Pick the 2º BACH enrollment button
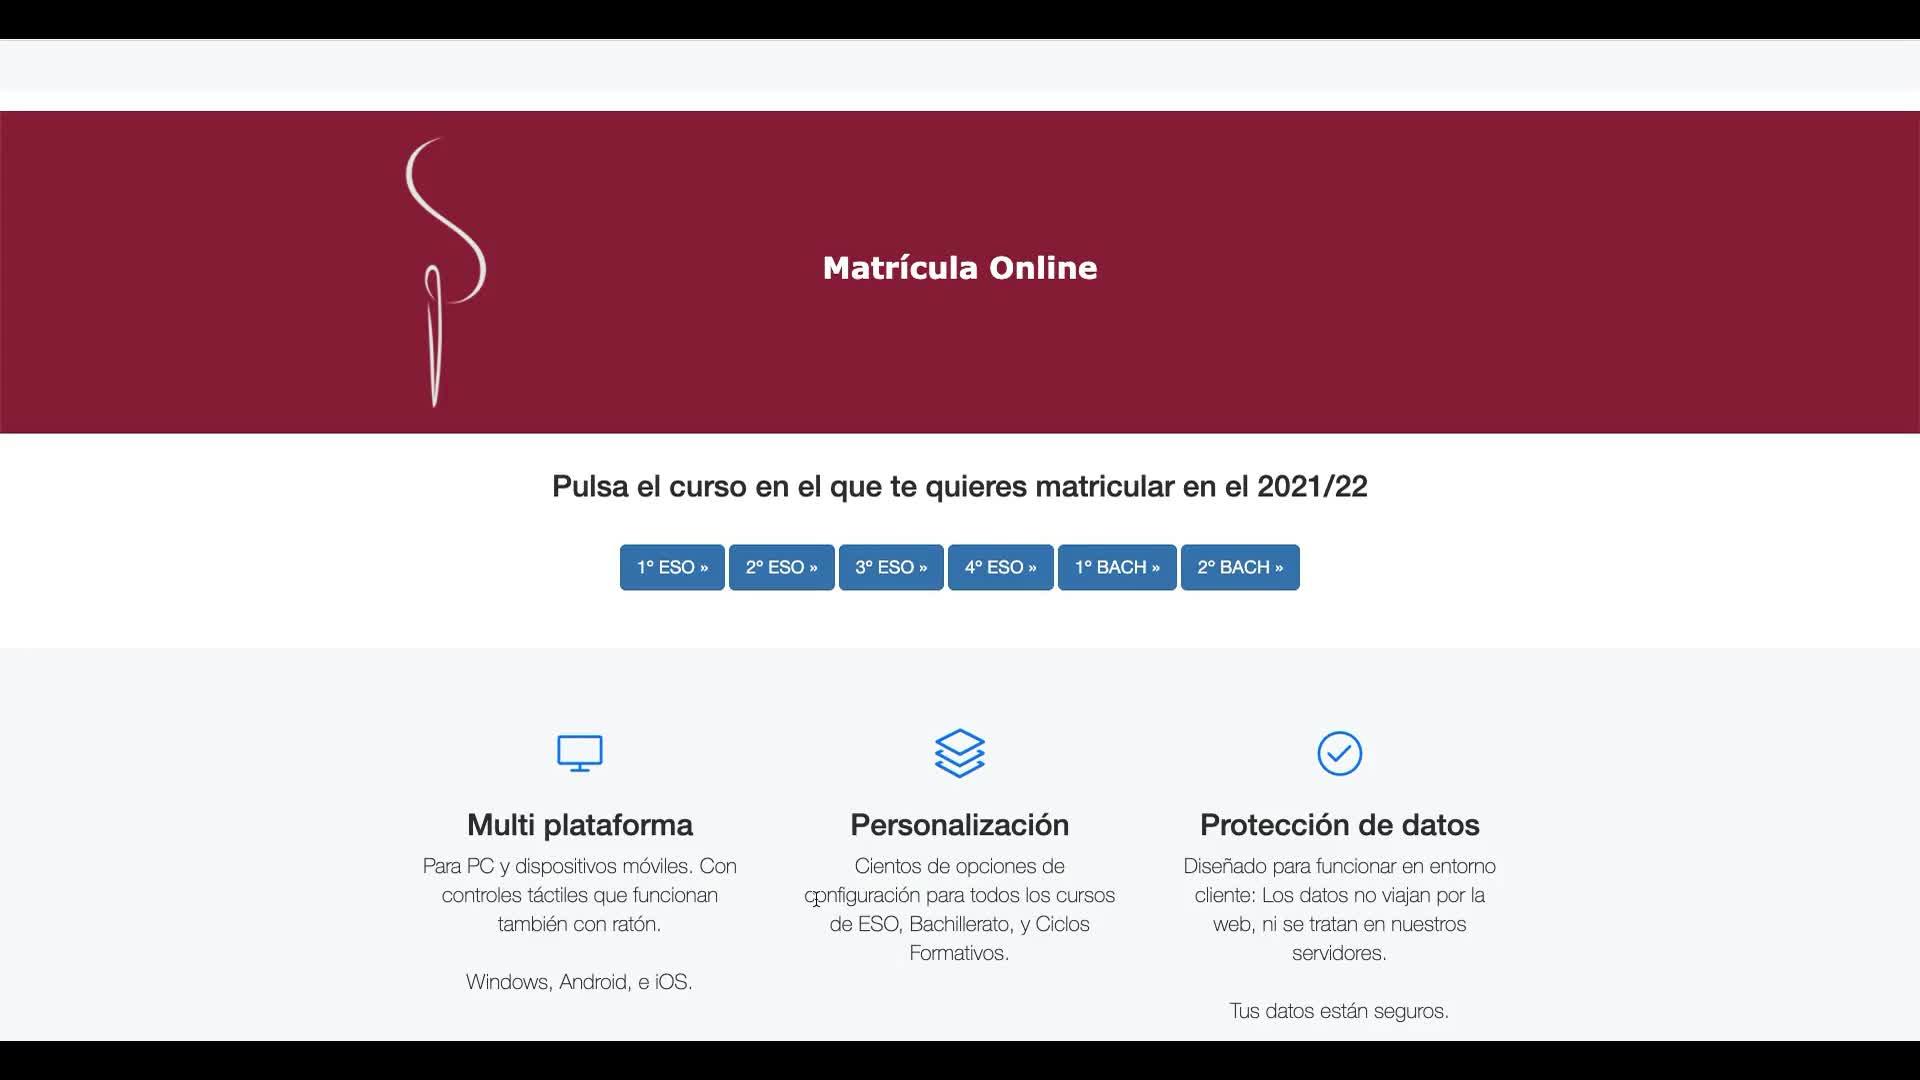Viewport: 1920px width, 1080px height. 1240,567
